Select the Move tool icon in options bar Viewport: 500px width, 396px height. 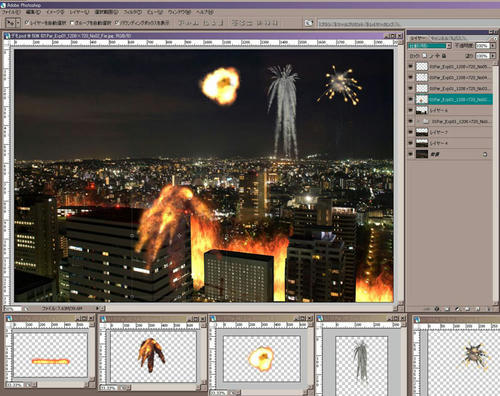point(11,23)
